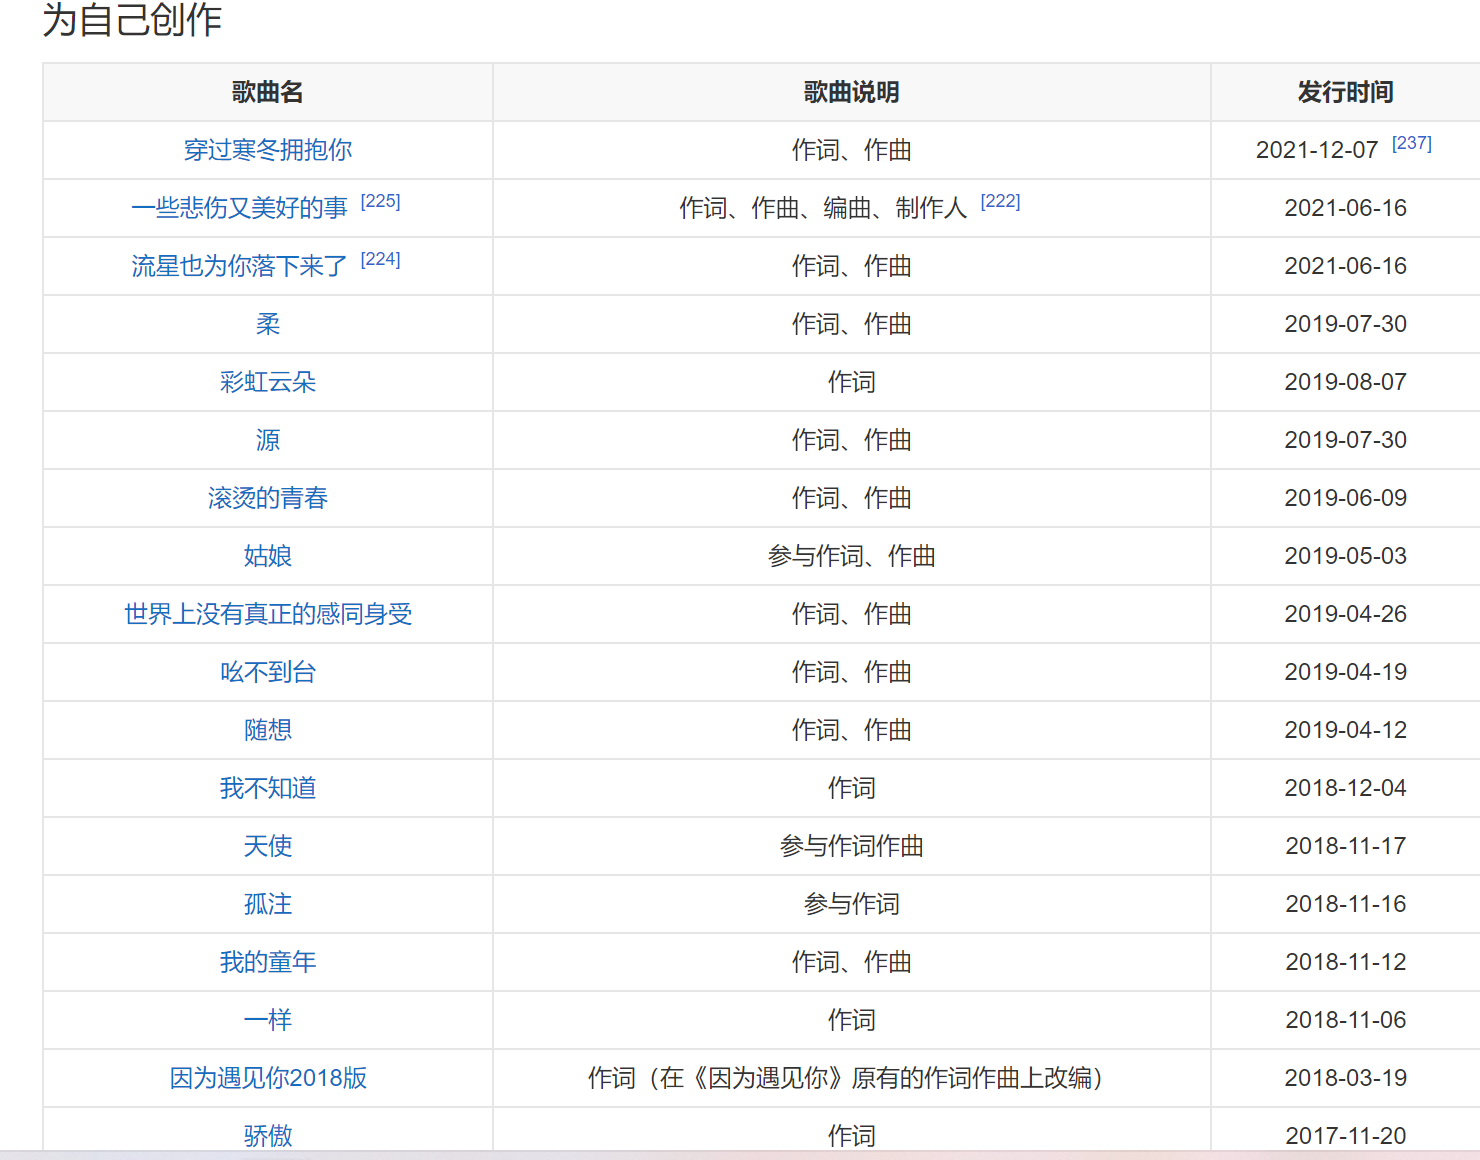Click the reference link [225]

[x=381, y=201]
